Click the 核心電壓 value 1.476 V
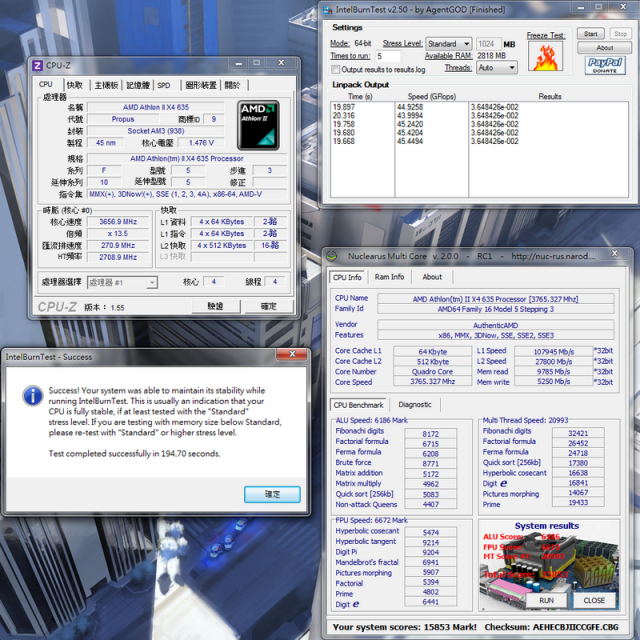Viewport: 640px width, 640px height. [x=201, y=143]
